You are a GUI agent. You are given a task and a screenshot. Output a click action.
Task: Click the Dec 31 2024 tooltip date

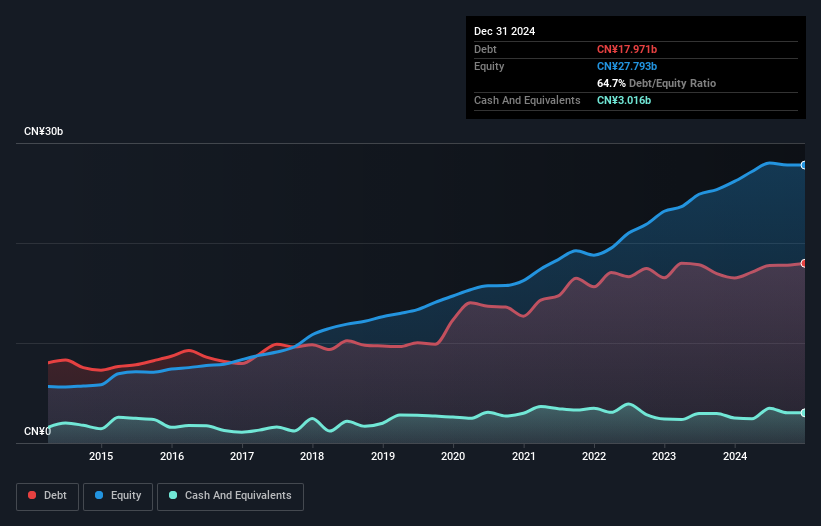point(504,31)
